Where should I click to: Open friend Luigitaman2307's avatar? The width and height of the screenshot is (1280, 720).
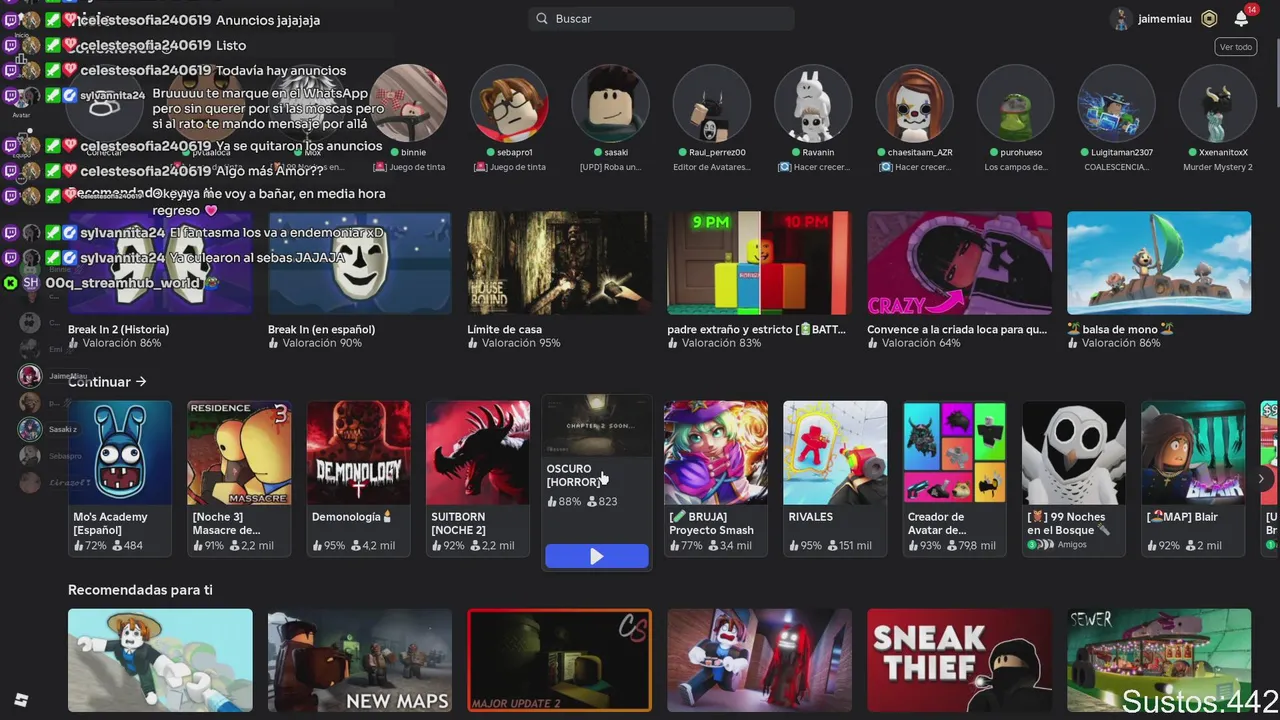click(x=1116, y=103)
